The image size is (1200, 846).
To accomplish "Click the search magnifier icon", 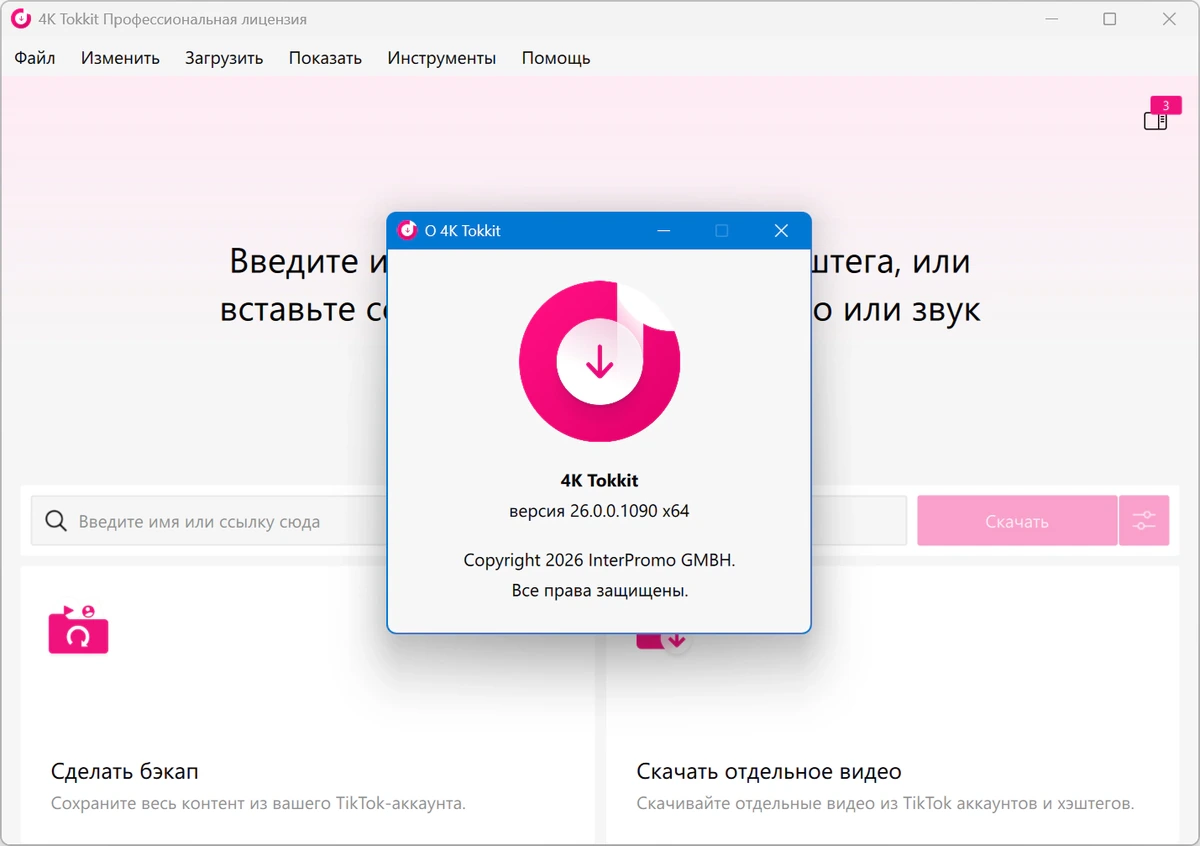I will [x=57, y=521].
